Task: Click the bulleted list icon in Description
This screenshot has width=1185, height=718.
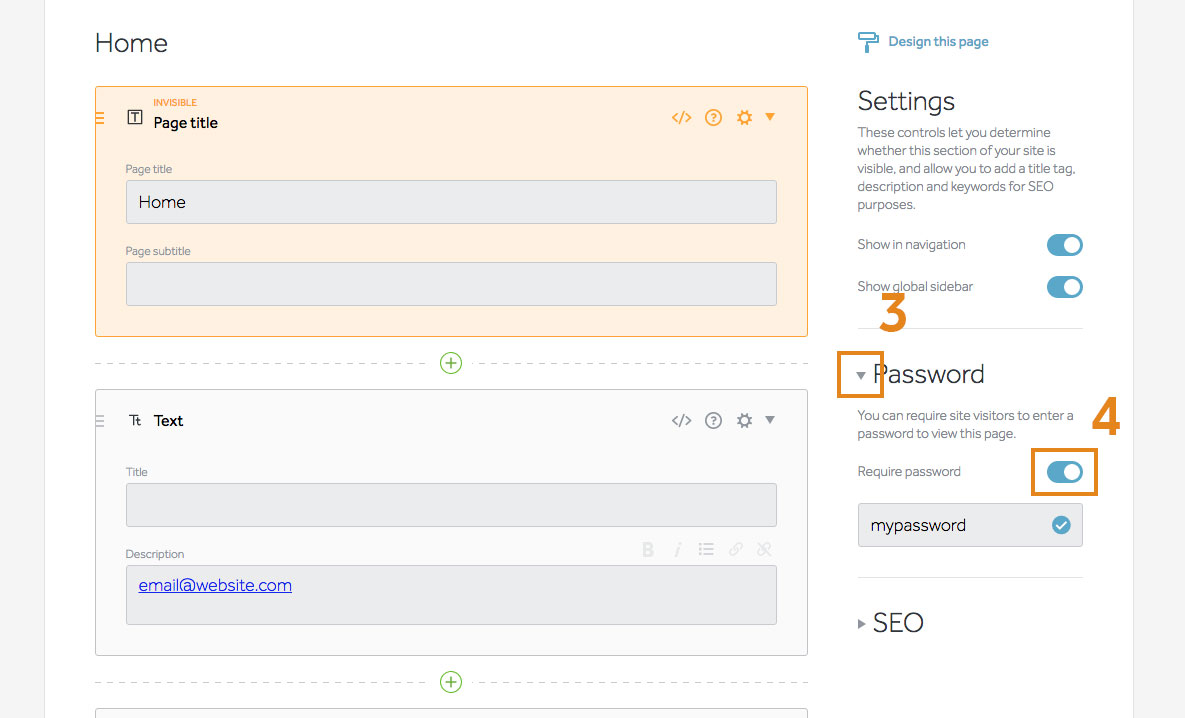Action: tap(706, 549)
